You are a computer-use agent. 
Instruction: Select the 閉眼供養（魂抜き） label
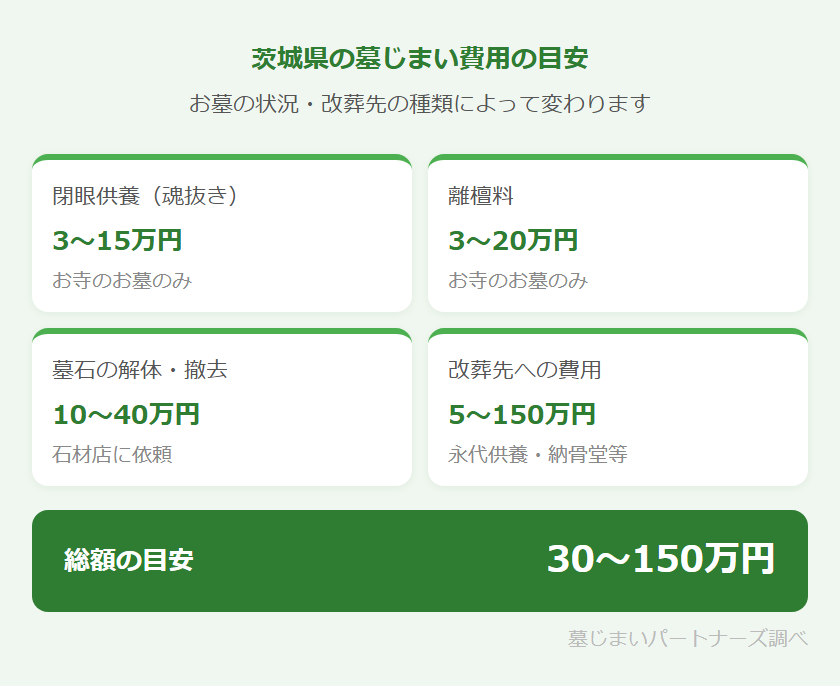[x=148, y=196]
